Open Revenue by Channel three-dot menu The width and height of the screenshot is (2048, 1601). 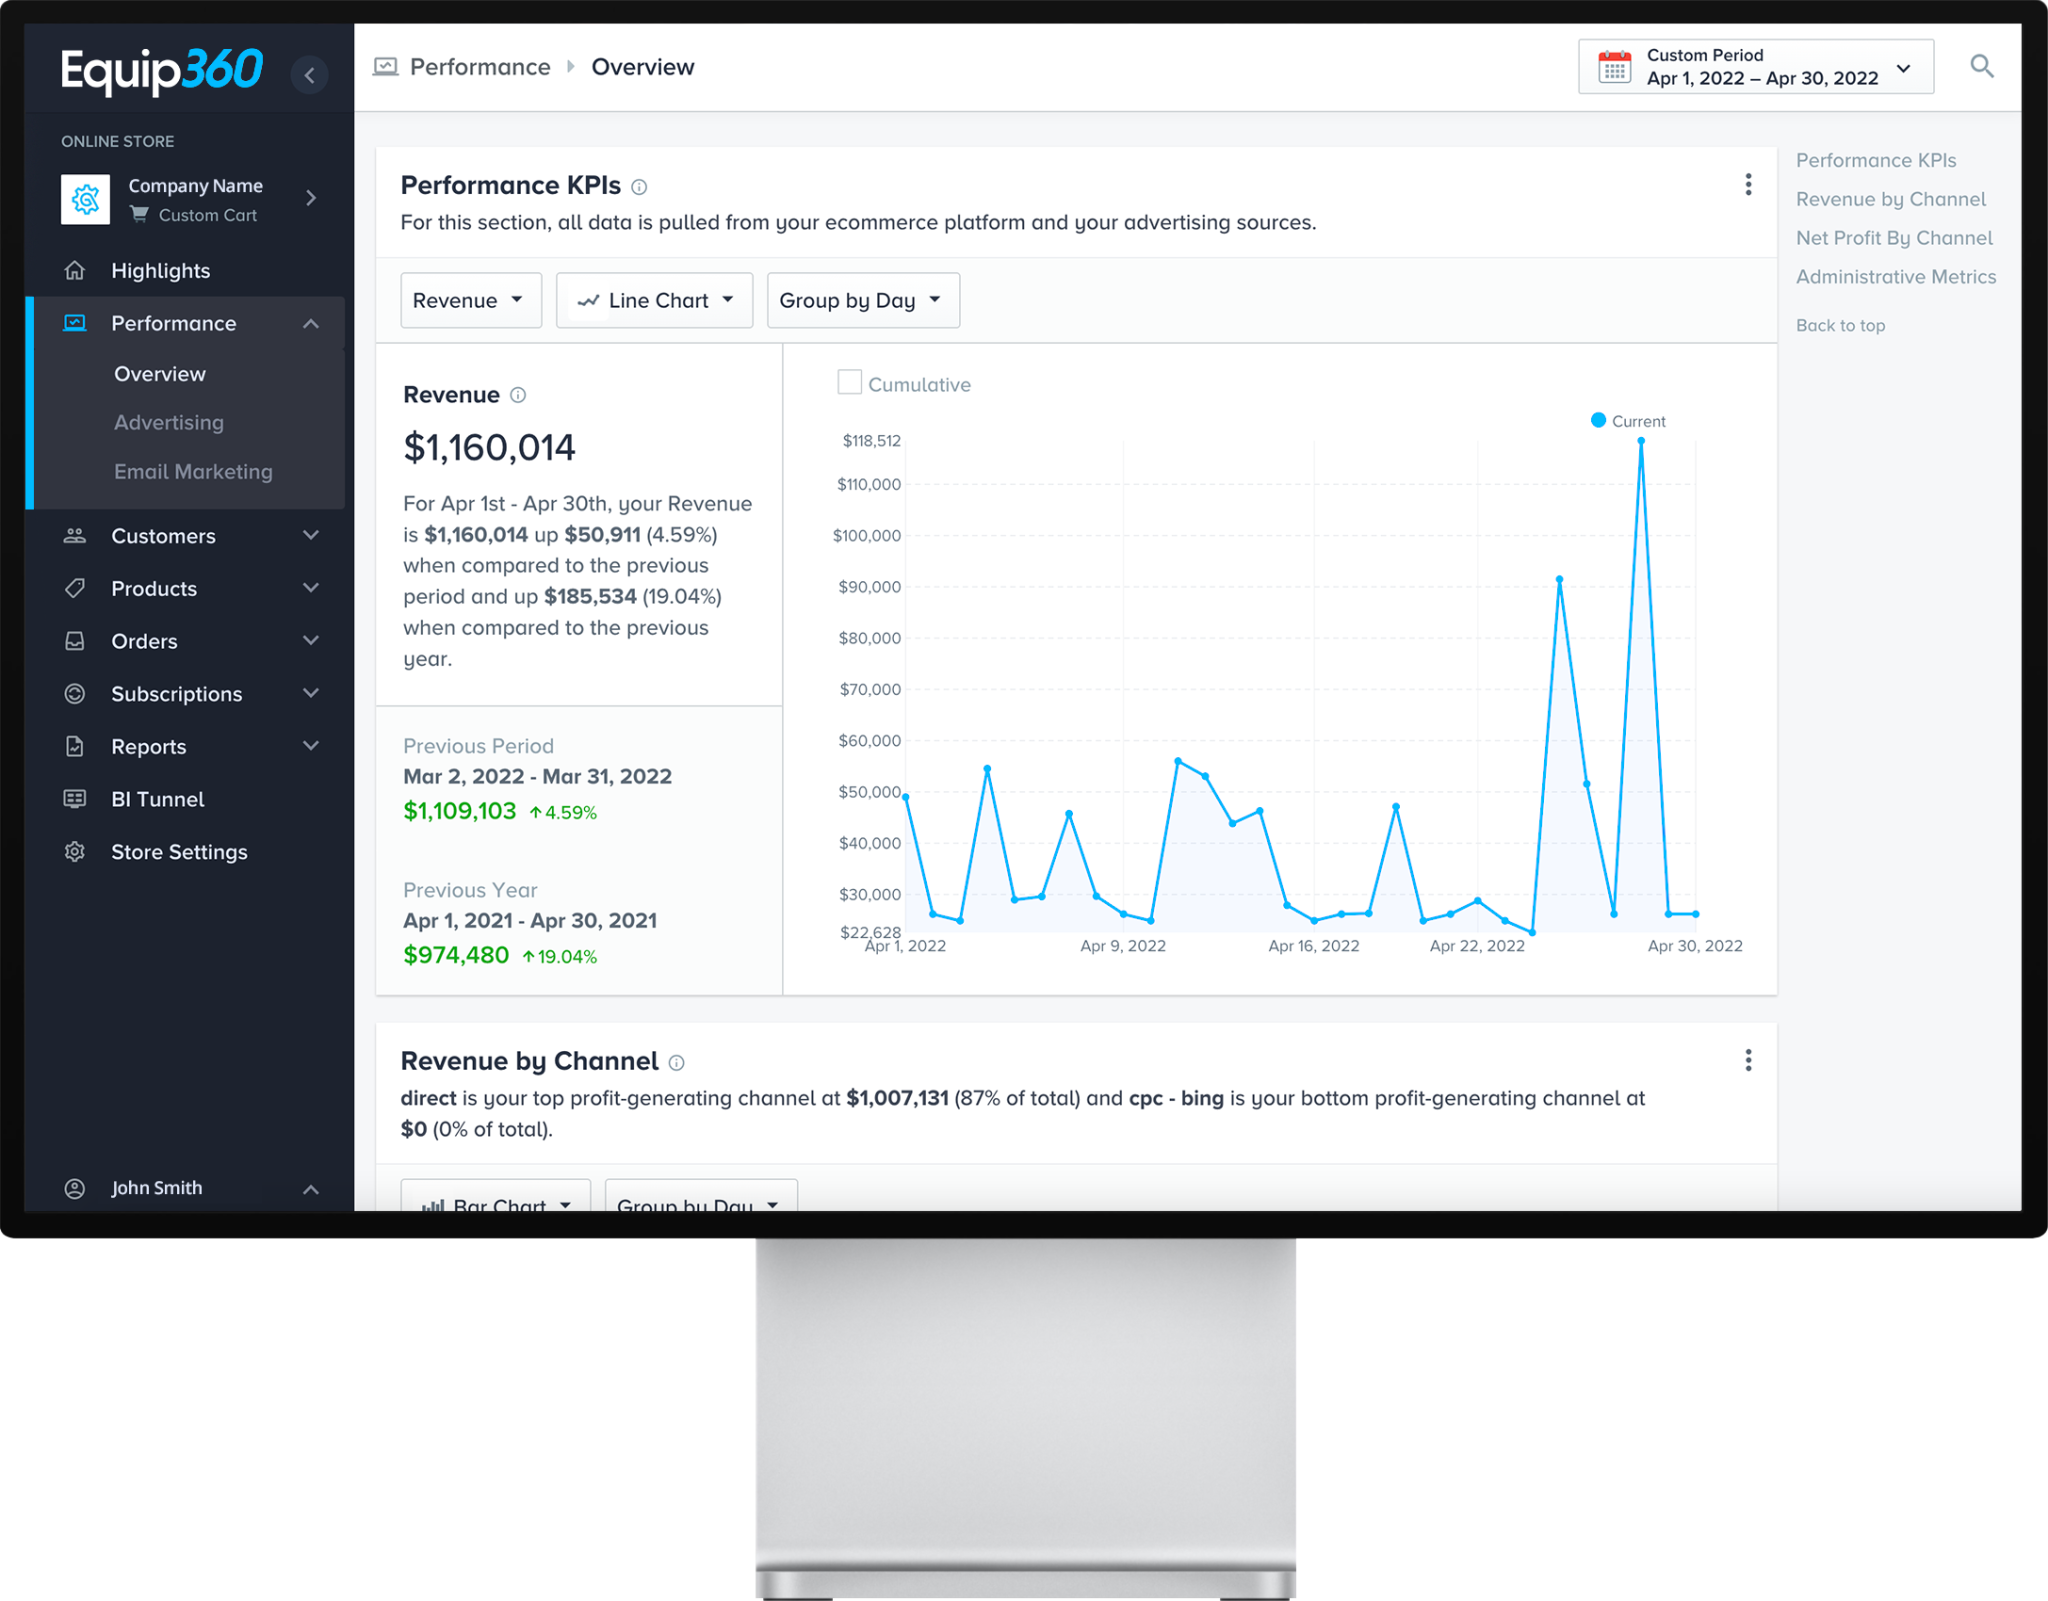(x=1748, y=1060)
